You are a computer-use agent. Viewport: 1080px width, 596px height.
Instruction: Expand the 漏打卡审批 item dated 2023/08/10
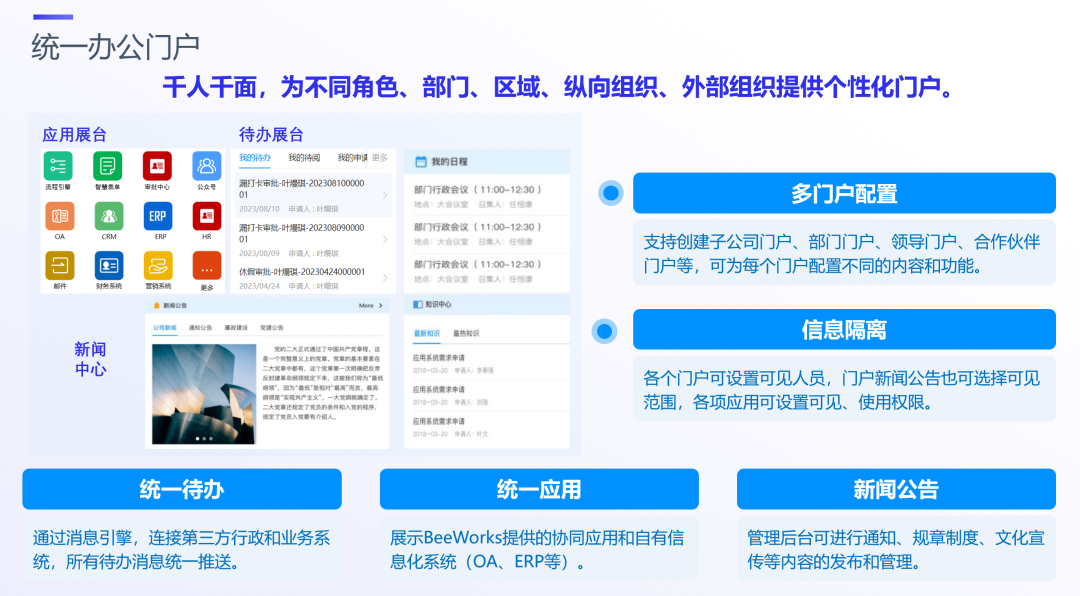385,196
